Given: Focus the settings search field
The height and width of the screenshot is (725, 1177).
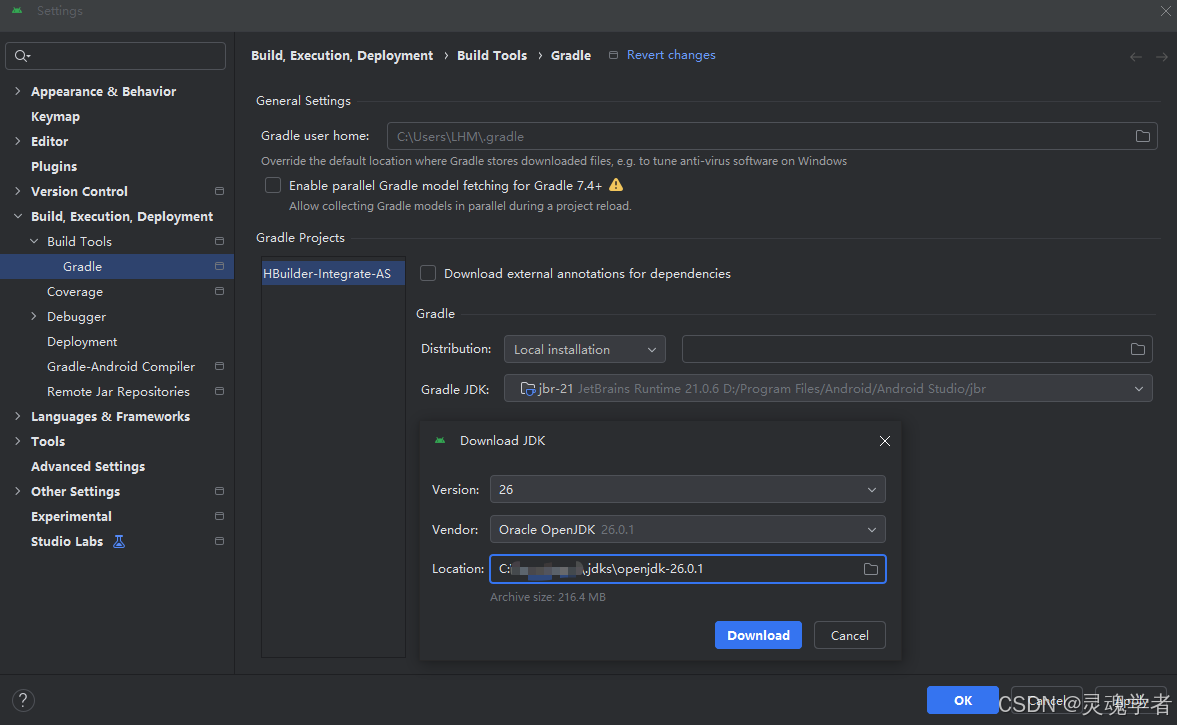Looking at the screenshot, I should point(116,56).
